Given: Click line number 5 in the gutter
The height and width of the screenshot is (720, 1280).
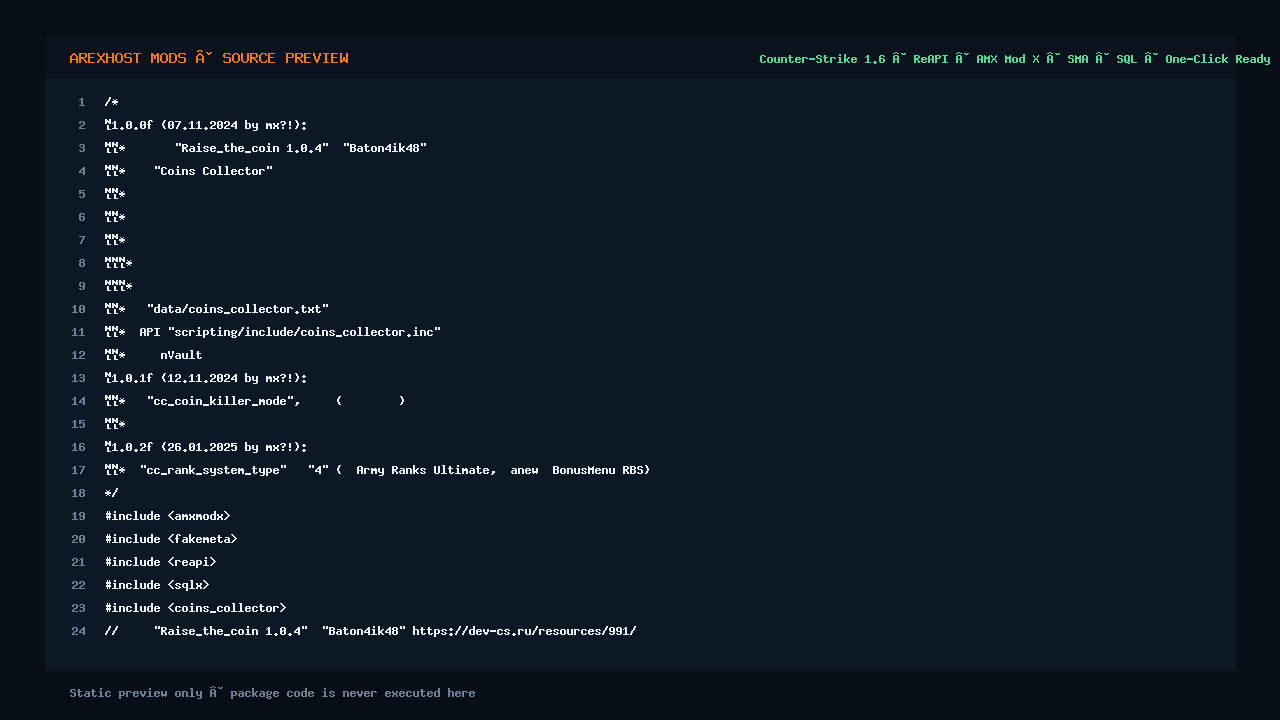Looking at the screenshot, I should (x=82, y=194).
